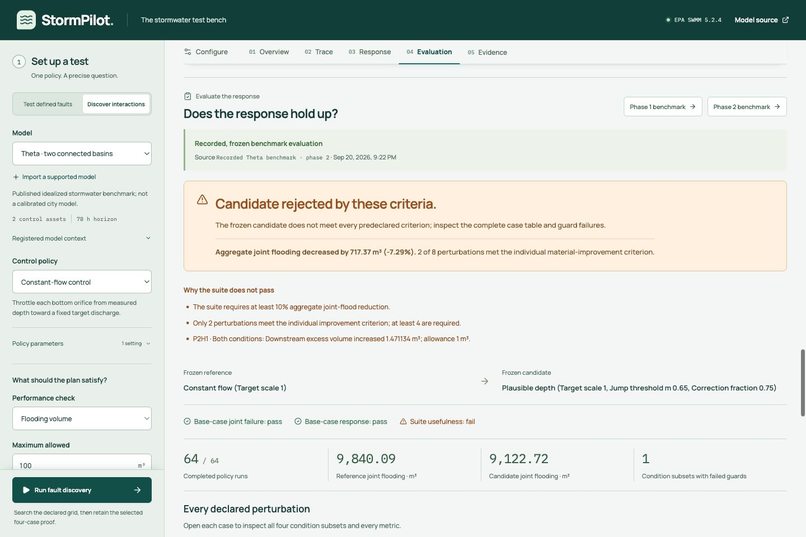Select Discover interactions mode
806x537 pixels.
pos(116,104)
